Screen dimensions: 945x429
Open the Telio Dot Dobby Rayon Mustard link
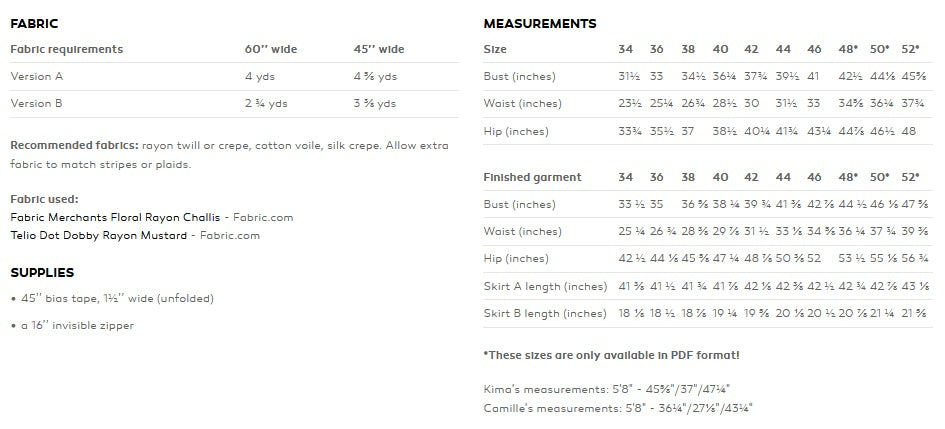click(x=99, y=236)
